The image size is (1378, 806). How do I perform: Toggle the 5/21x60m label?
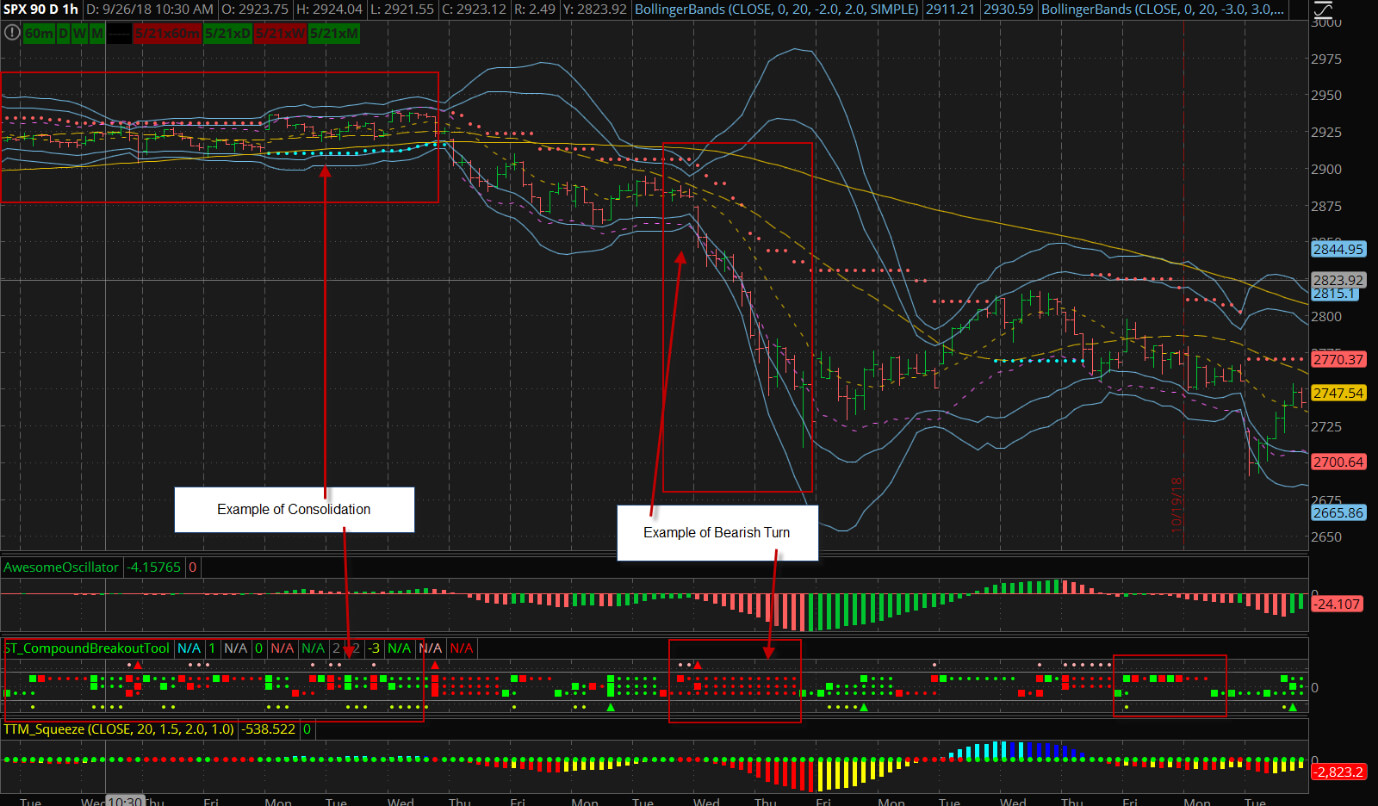pyautogui.click(x=166, y=33)
